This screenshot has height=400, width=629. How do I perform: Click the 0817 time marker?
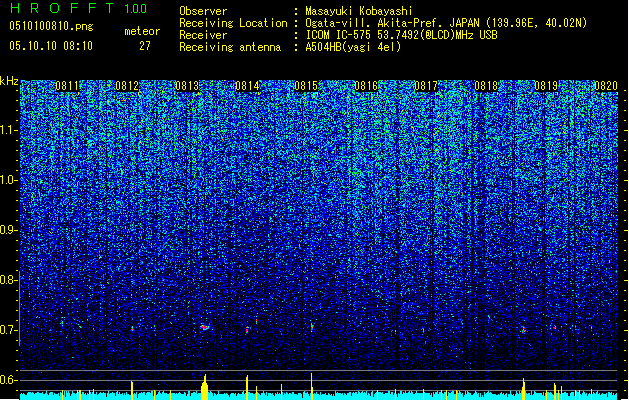pos(426,86)
